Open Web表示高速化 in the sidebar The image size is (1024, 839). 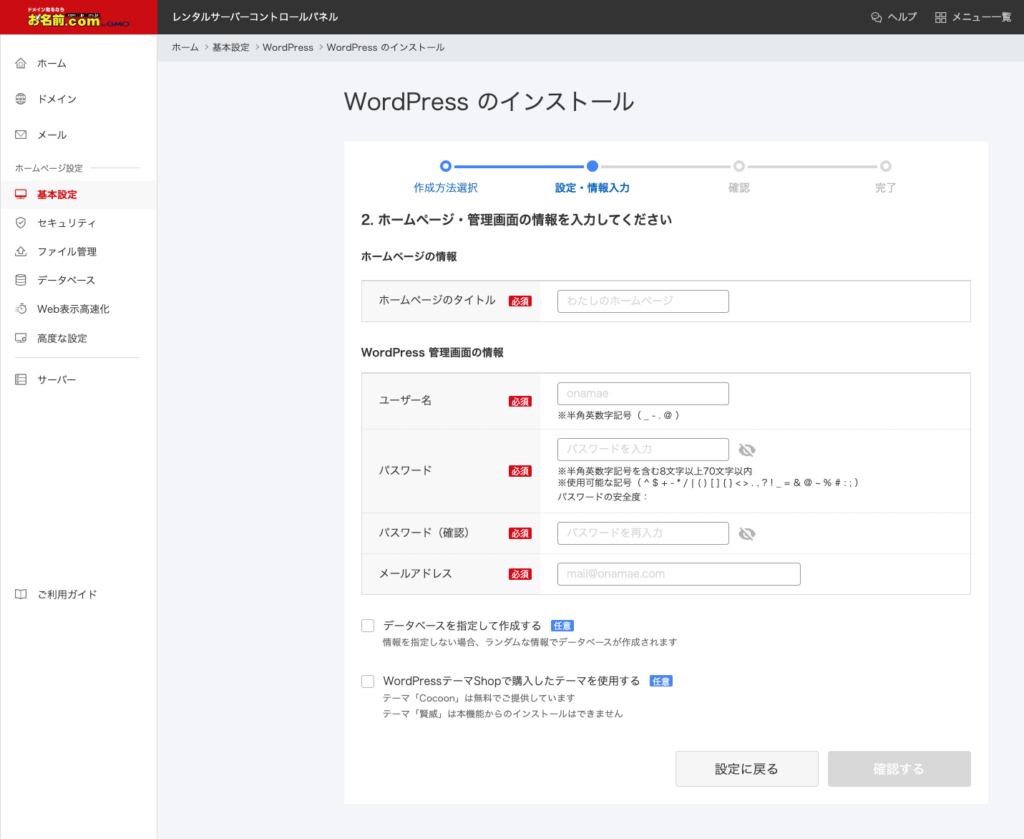pyautogui.click(x=73, y=309)
